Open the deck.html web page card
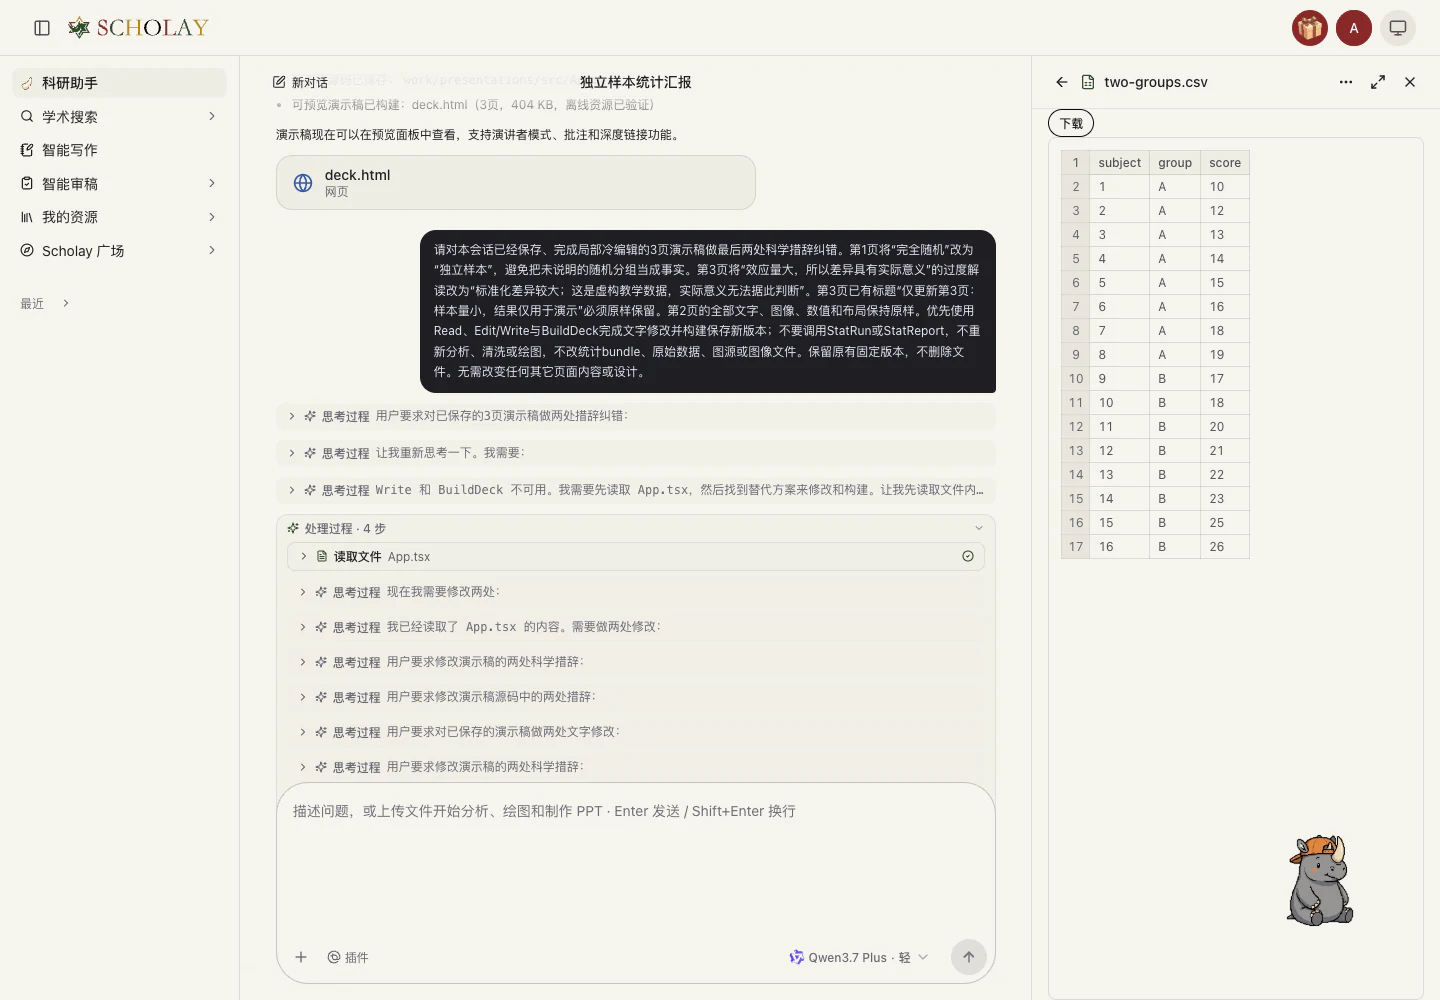1440x1000 pixels. coord(516,182)
